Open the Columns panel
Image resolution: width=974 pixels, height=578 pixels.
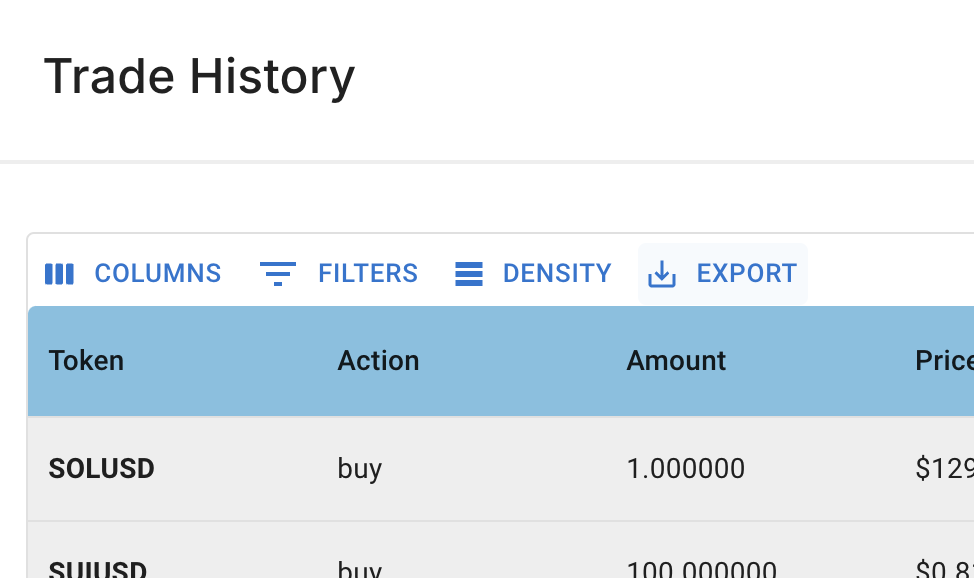[133, 273]
